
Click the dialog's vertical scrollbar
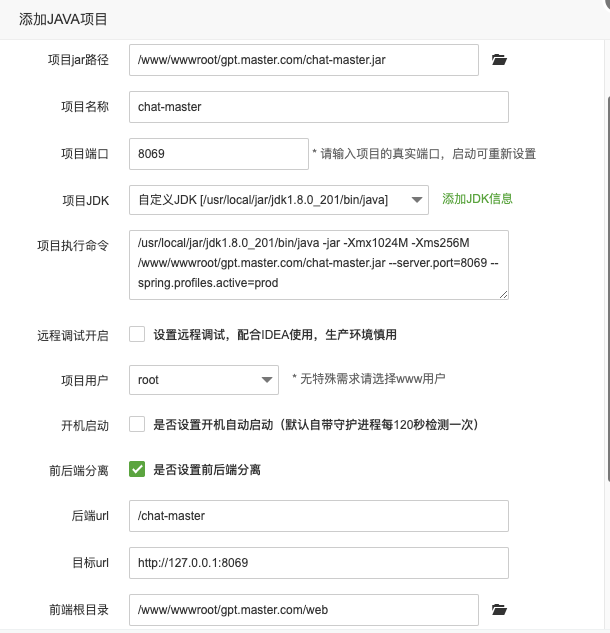[608, 289]
